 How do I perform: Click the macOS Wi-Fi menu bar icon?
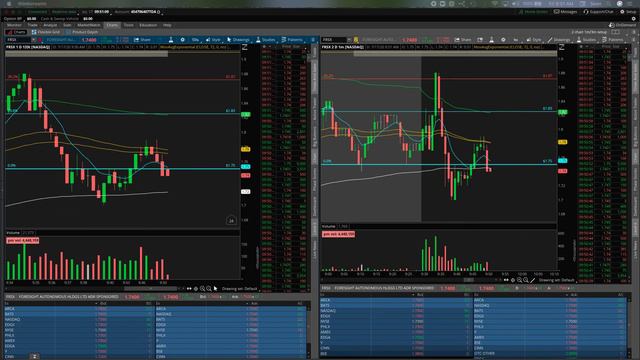point(495,3)
